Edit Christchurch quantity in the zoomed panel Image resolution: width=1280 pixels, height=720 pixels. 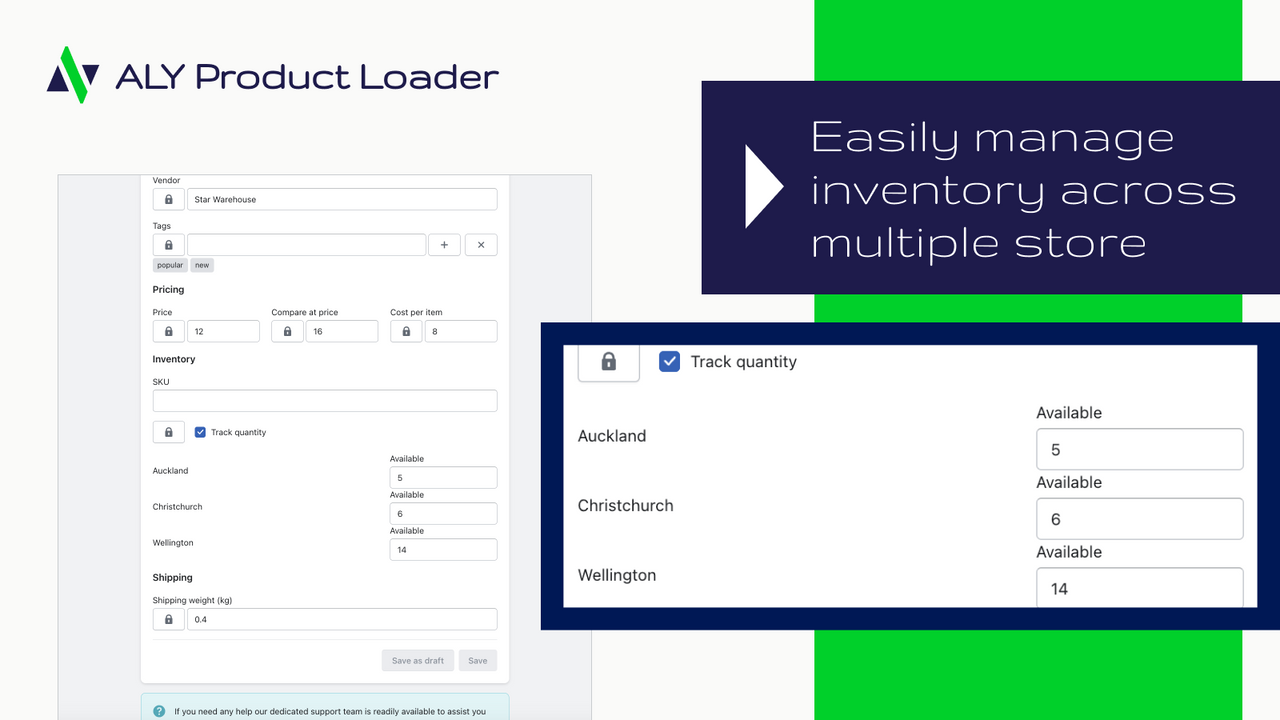pyautogui.click(x=1140, y=519)
